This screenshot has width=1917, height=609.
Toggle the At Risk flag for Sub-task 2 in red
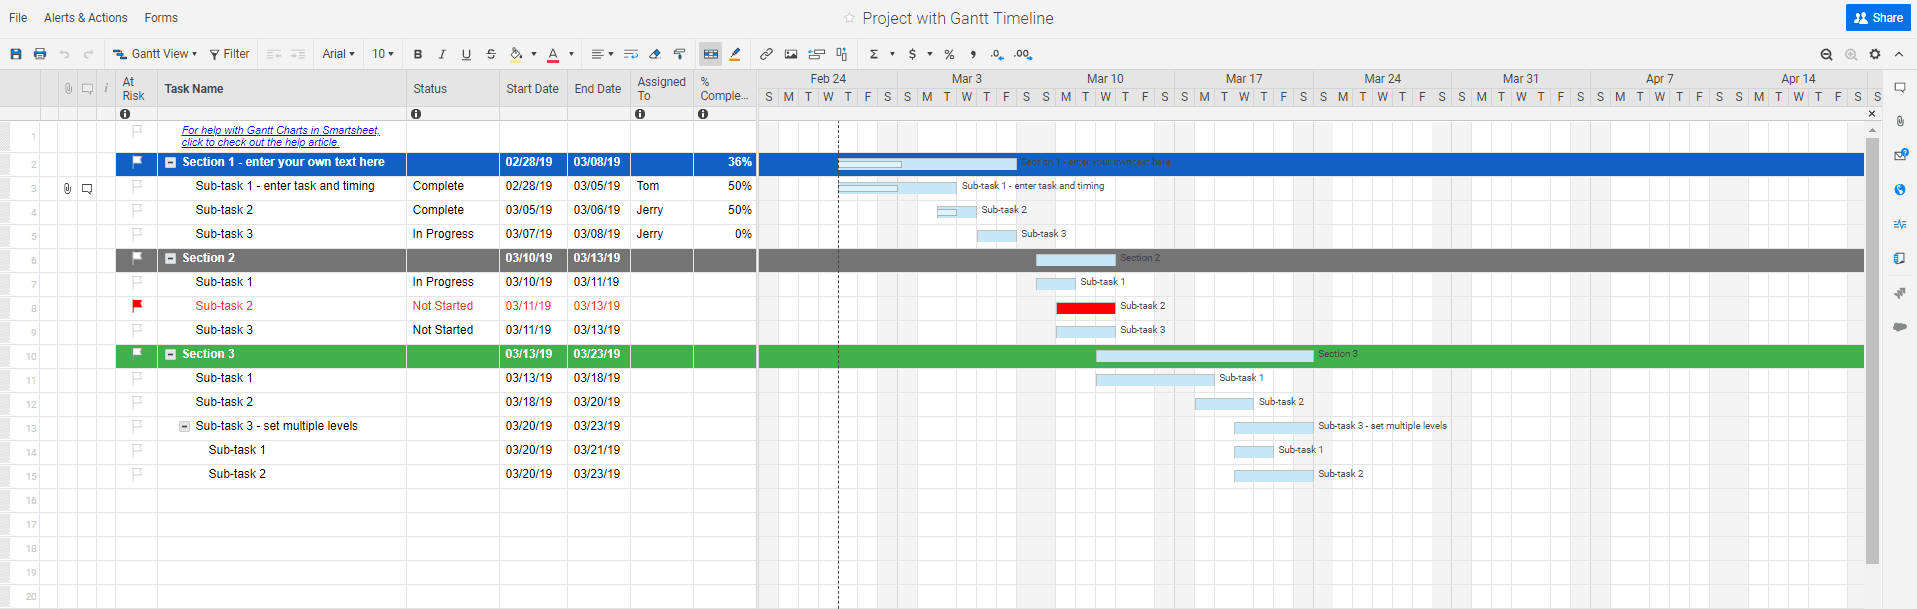pyautogui.click(x=137, y=306)
